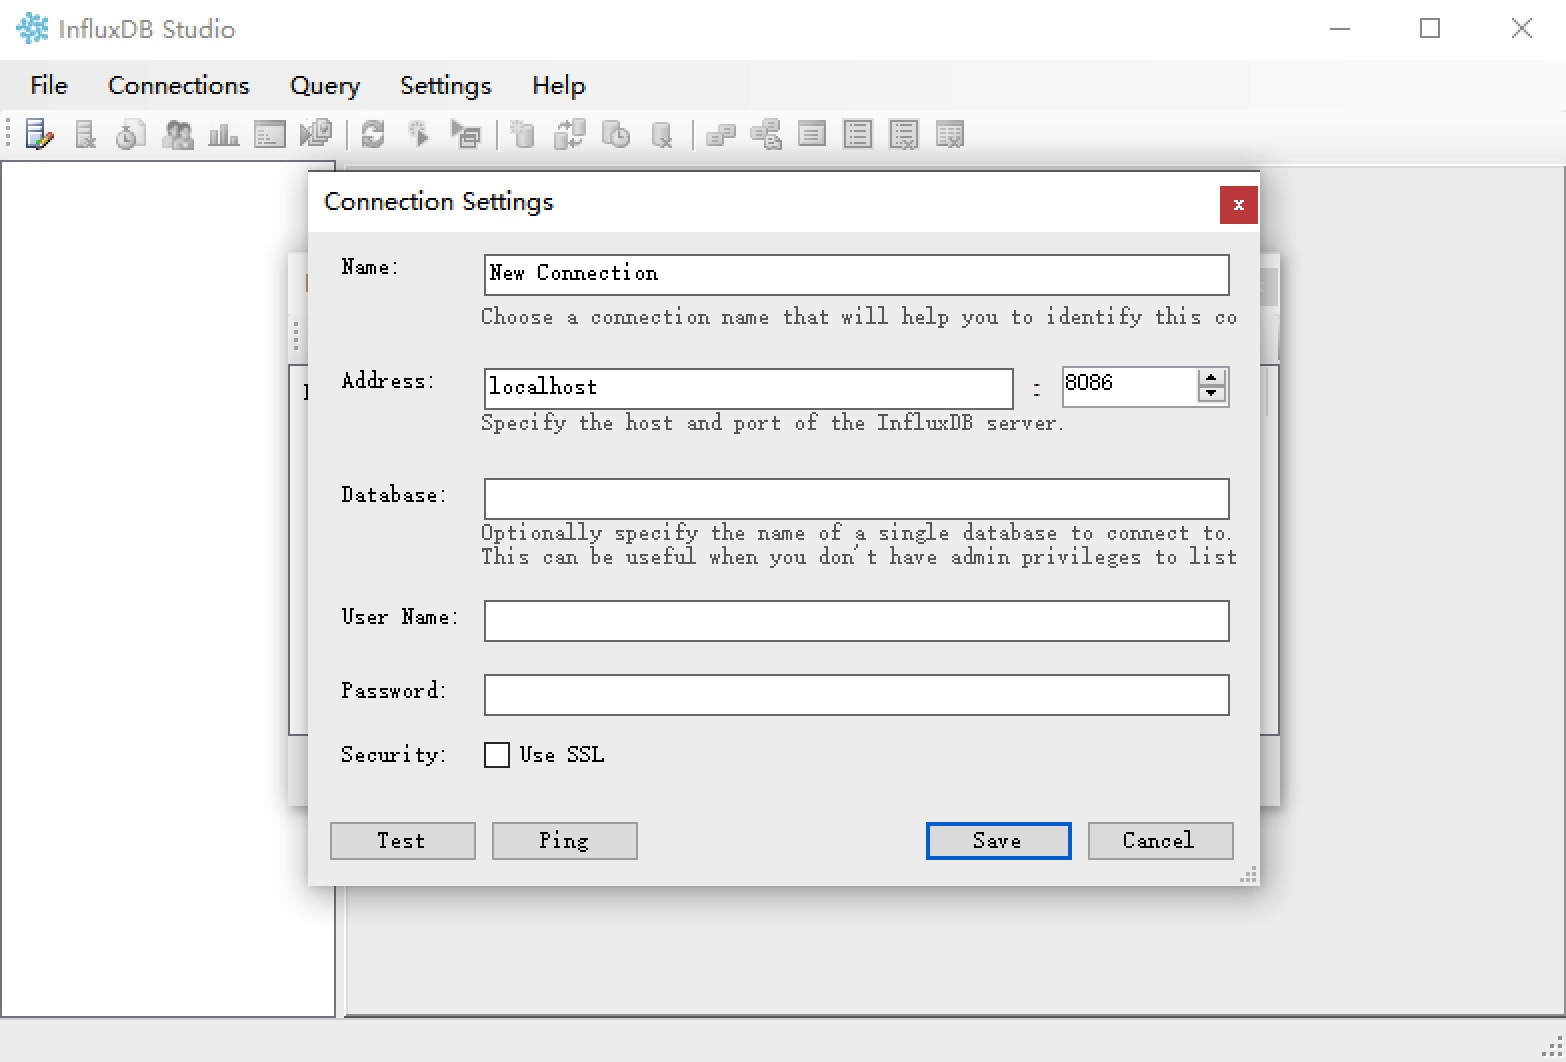Click the tag hierarchy values toolbar icon
Viewport: 1566px width, 1062px height.
[766, 134]
